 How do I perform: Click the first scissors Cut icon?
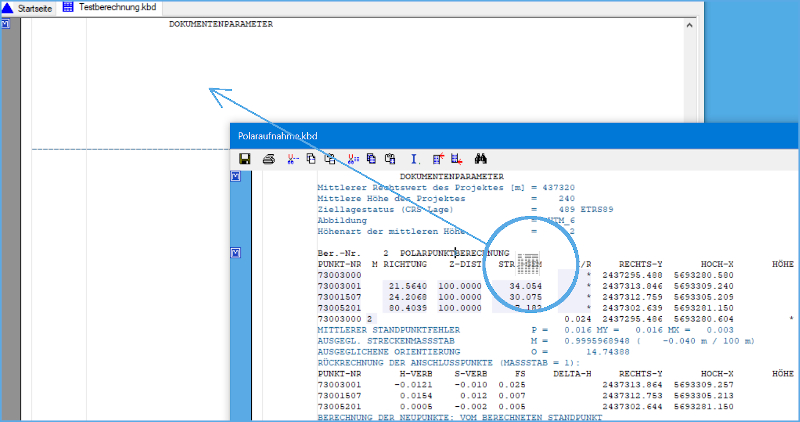click(x=292, y=158)
